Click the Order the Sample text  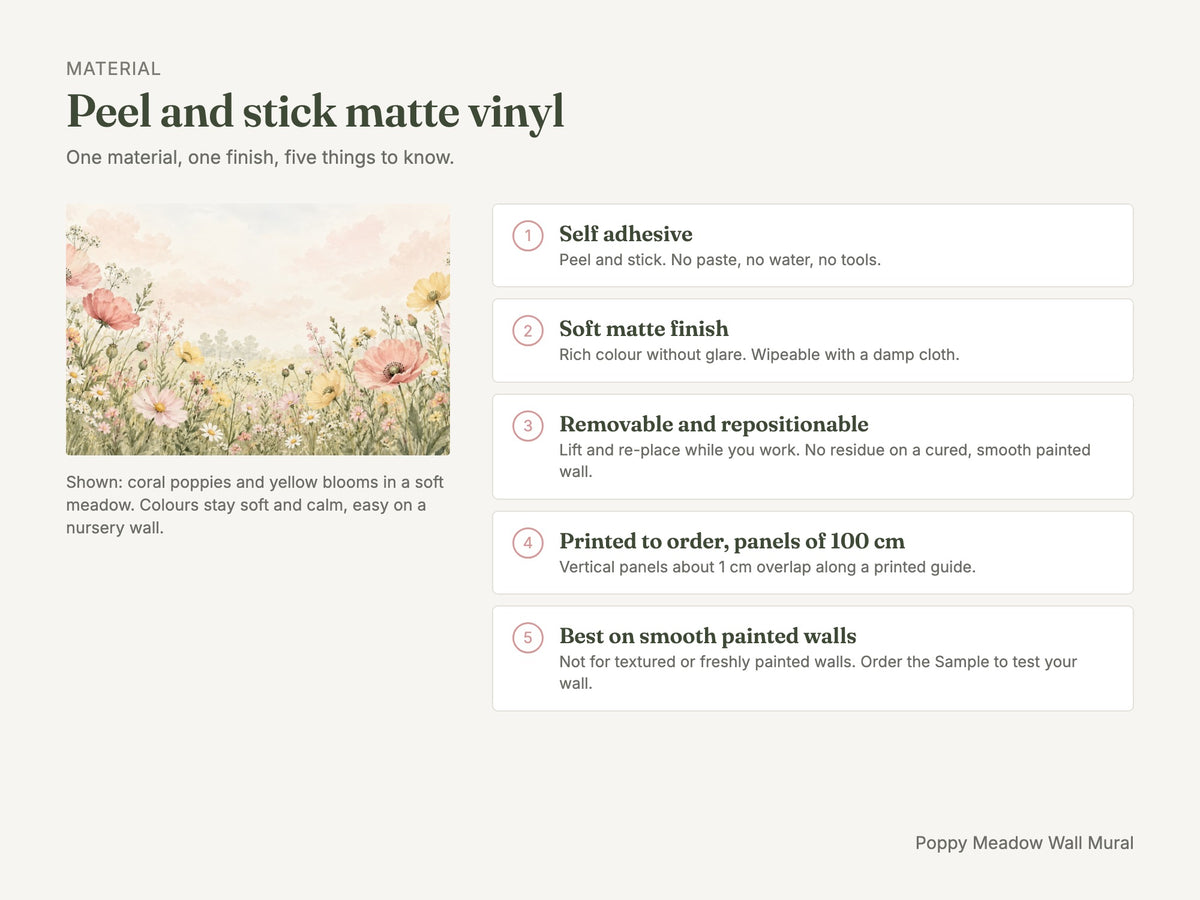[924, 662]
